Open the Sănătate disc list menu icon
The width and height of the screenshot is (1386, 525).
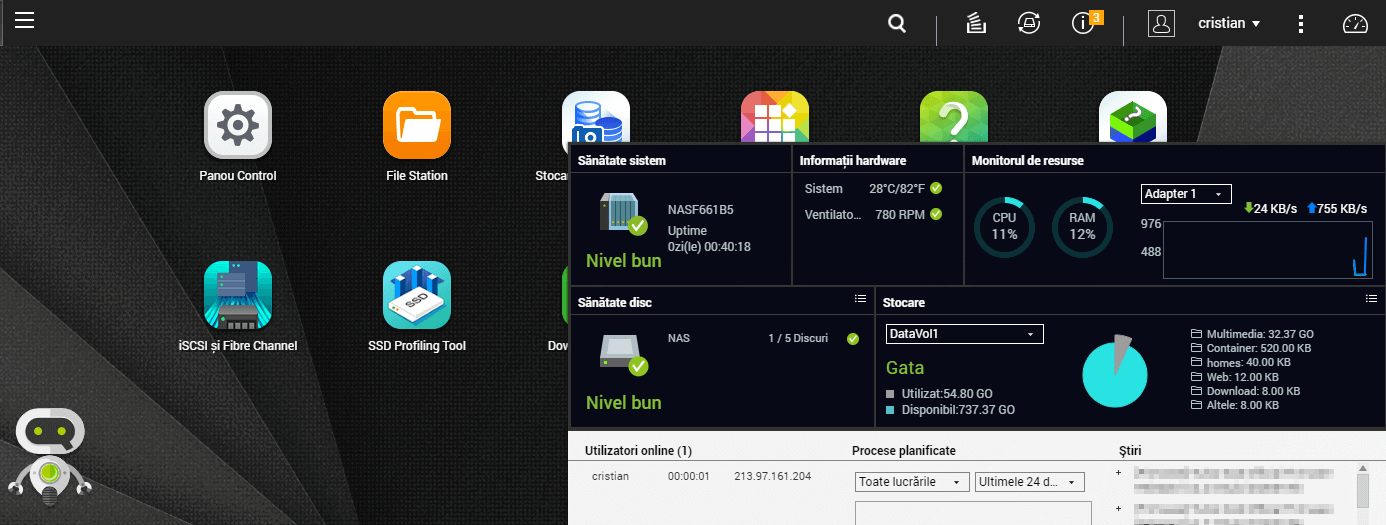point(860,299)
